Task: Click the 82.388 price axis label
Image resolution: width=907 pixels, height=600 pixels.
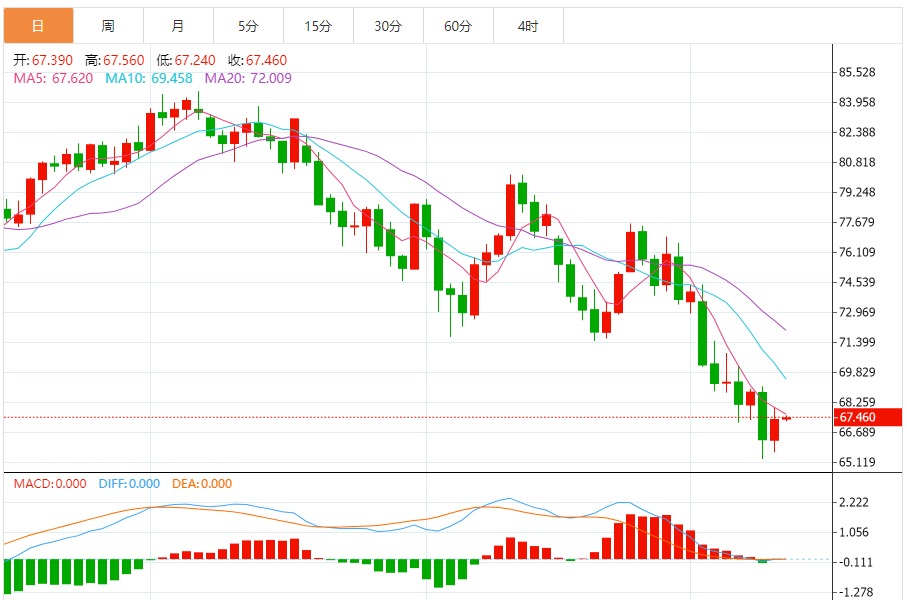Action: [x=857, y=132]
